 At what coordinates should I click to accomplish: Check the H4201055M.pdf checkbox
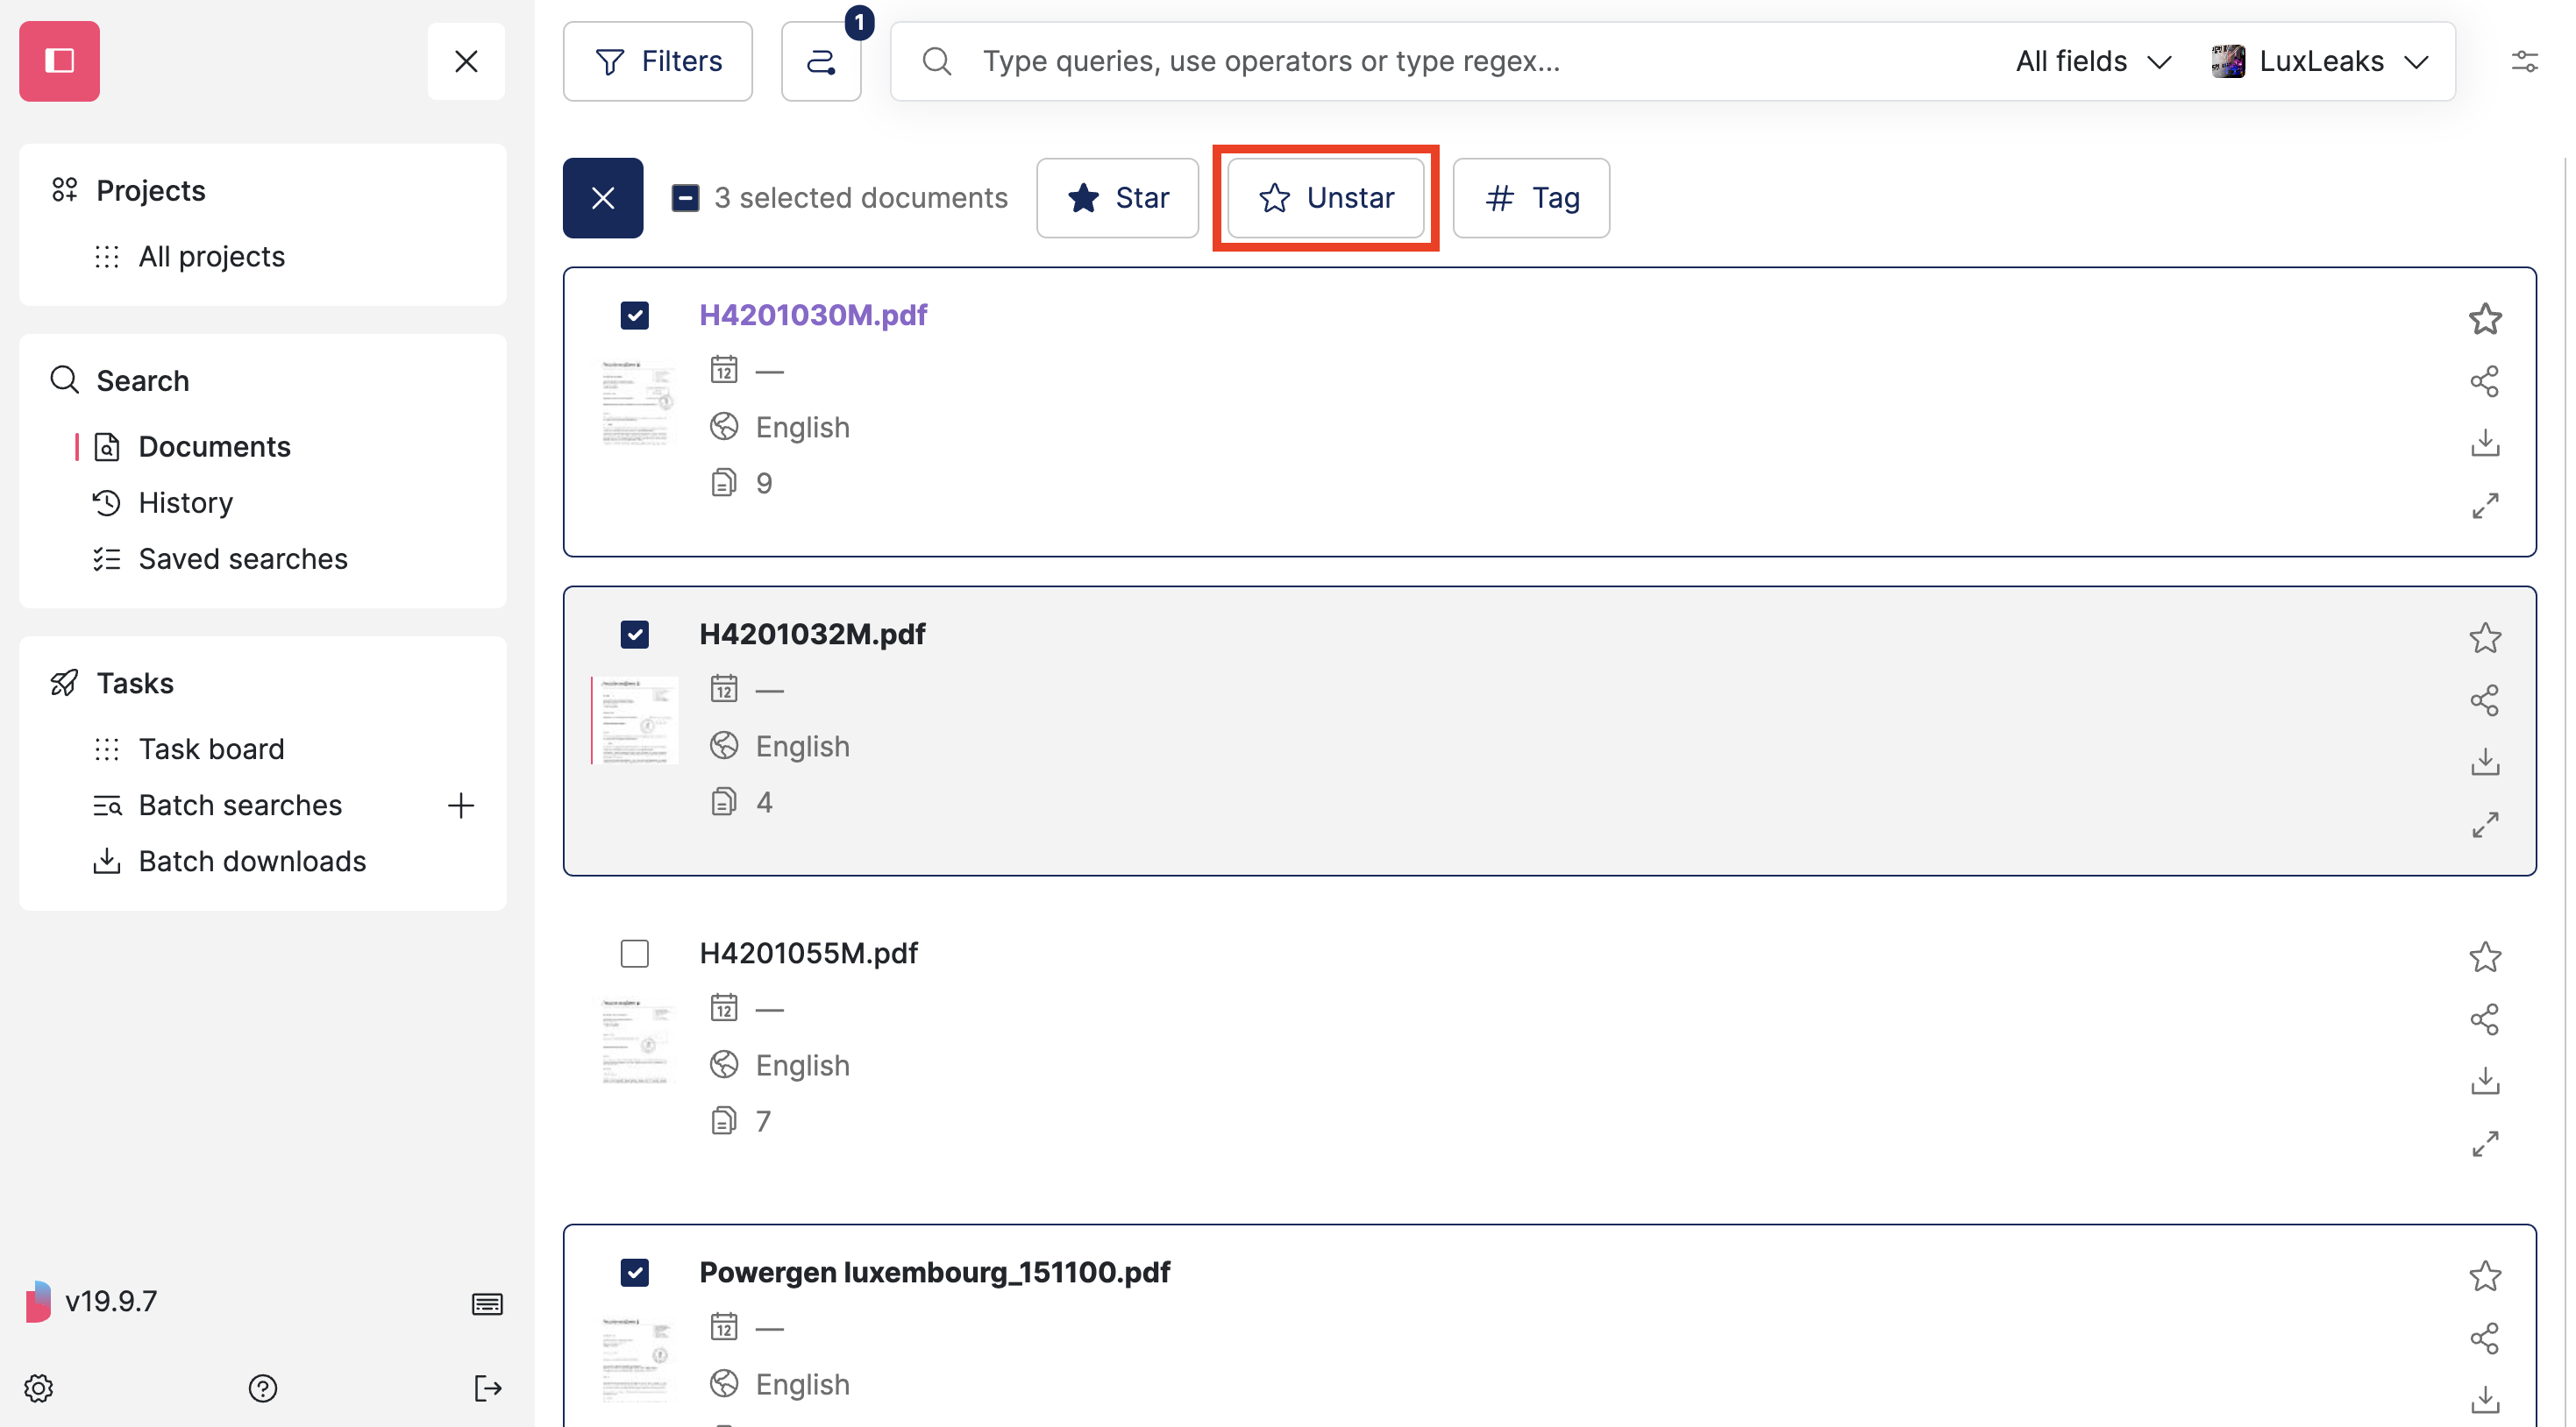pyautogui.click(x=635, y=954)
